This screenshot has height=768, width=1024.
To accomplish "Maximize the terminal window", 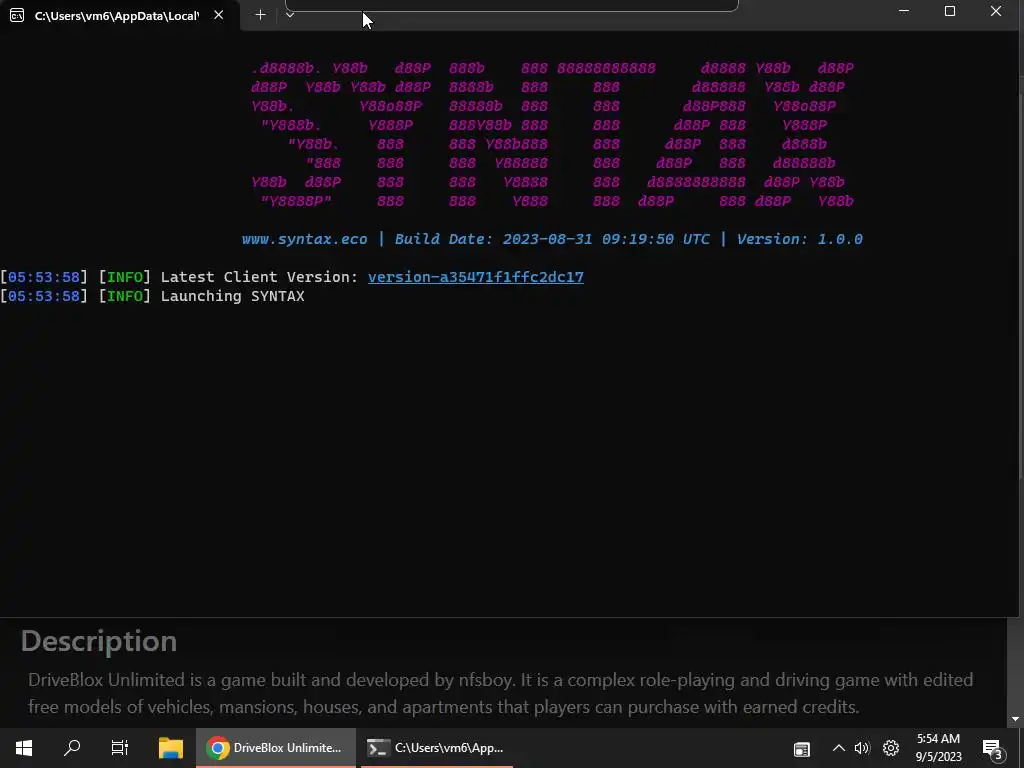I will (x=950, y=11).
